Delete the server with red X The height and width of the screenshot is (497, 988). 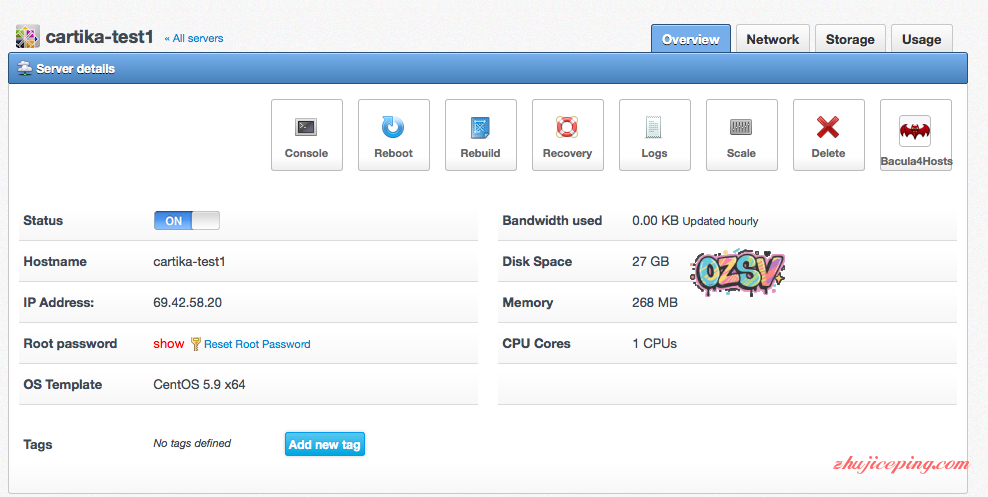click(828, 135)
